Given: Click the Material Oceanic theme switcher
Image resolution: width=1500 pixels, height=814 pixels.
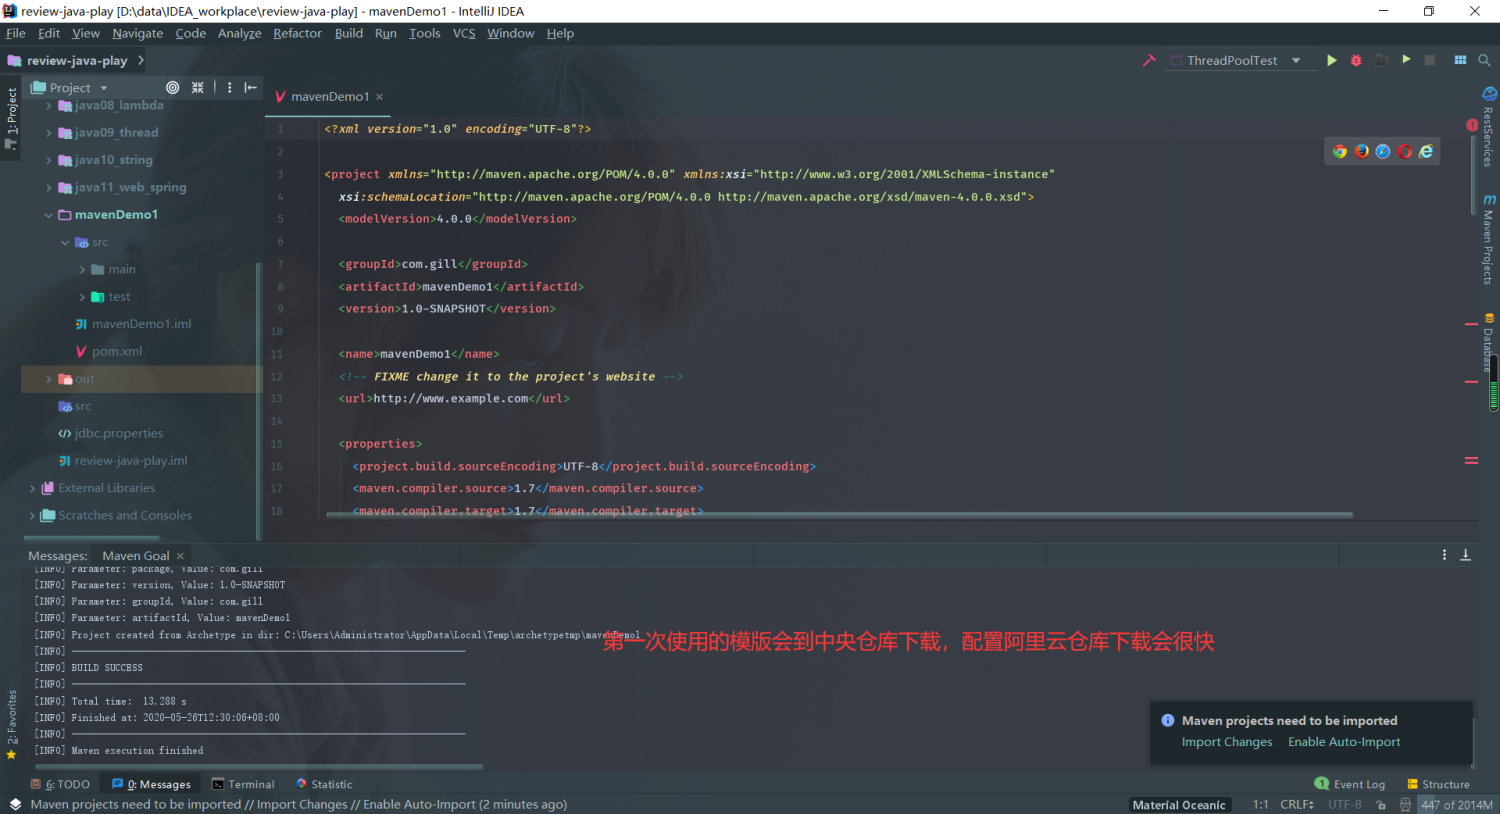Looking at the screenshot, I should [1179, 804].
